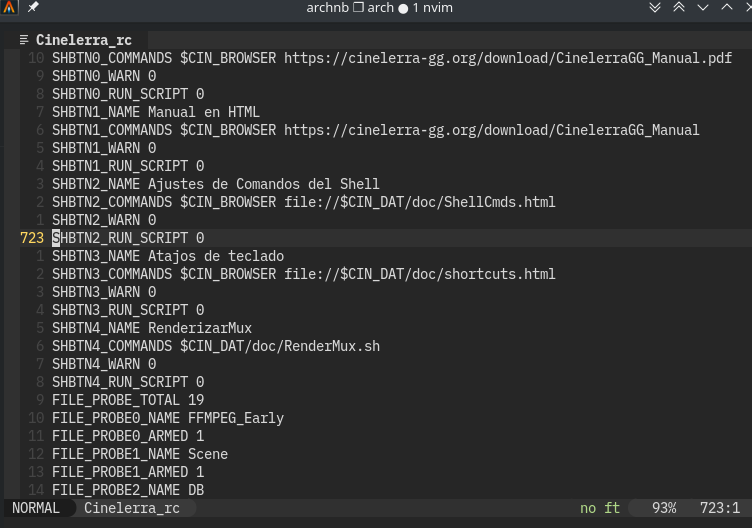Click the 'no ft' filetype indicator
The height and width of the screenshot is (528, 752).
(x=600, y=508)
